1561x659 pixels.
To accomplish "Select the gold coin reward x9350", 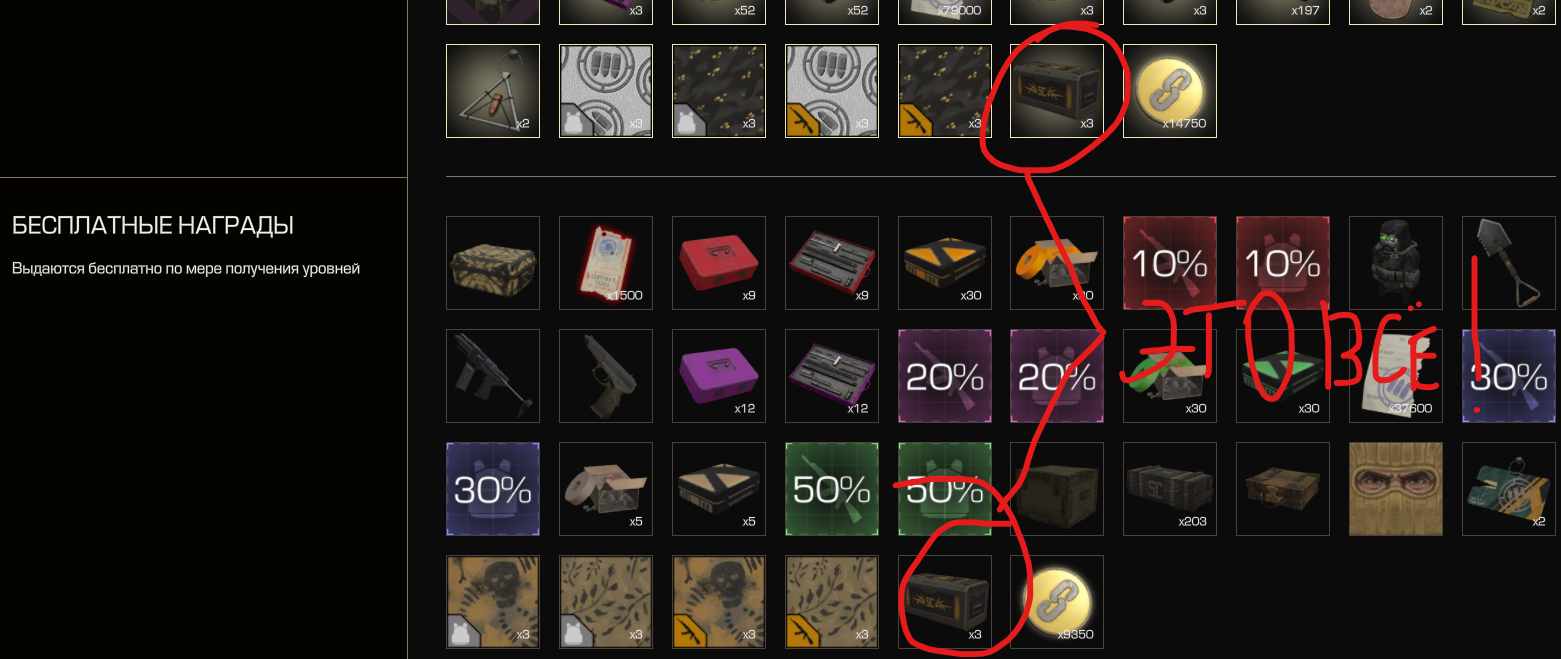I will (1057, 602).
